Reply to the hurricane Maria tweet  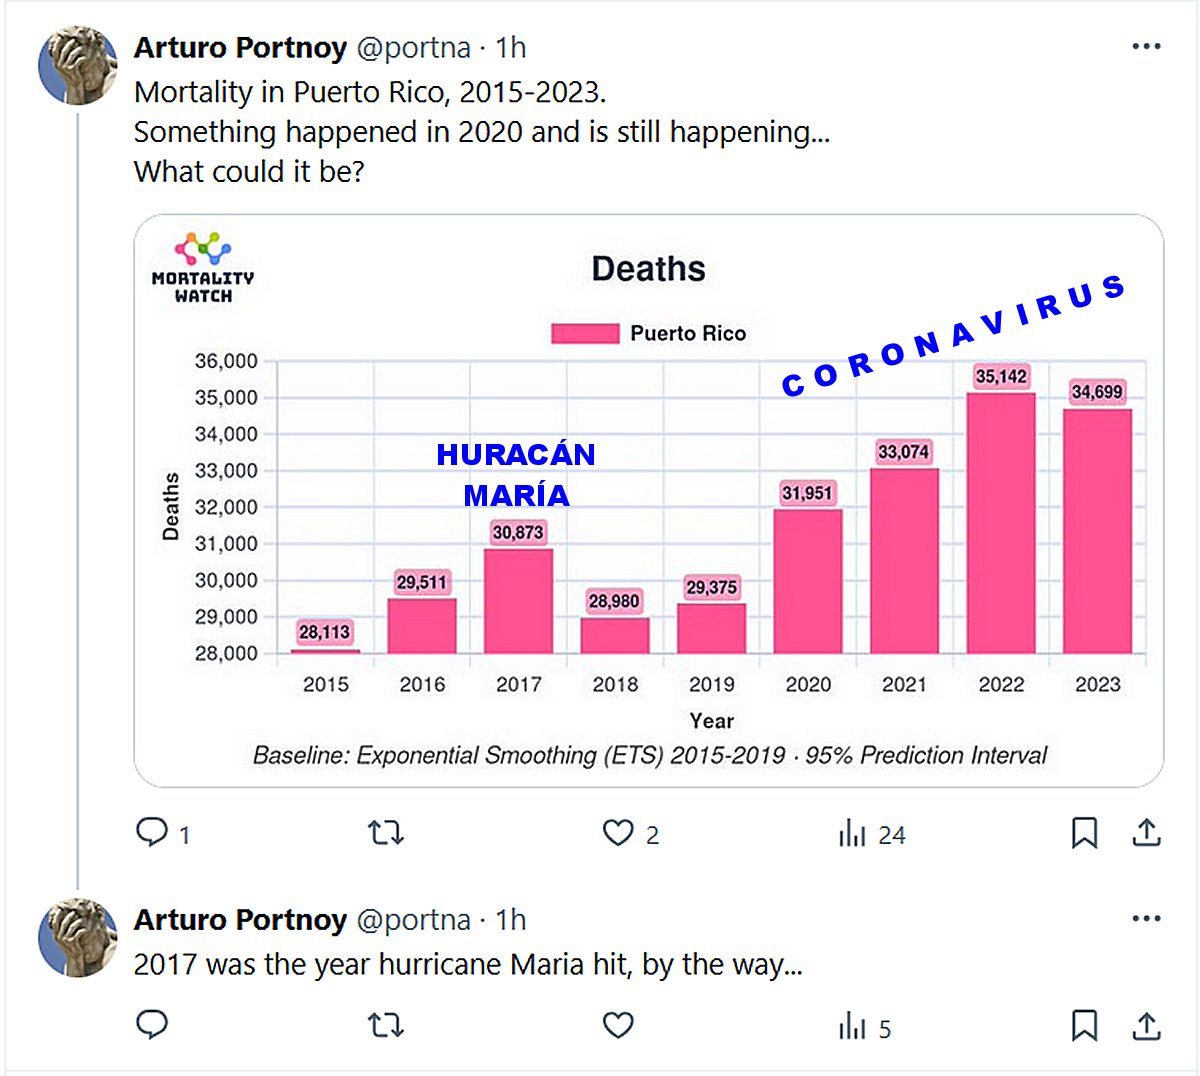coord(152,1025)
